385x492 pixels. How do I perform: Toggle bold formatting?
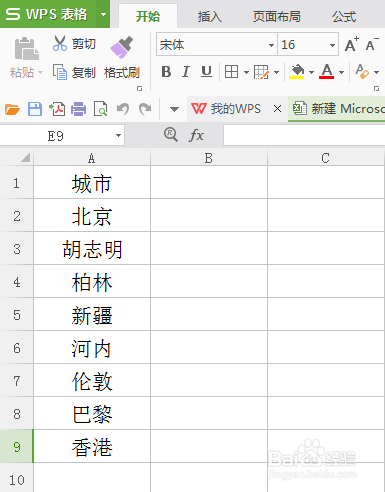click(166, 72)
